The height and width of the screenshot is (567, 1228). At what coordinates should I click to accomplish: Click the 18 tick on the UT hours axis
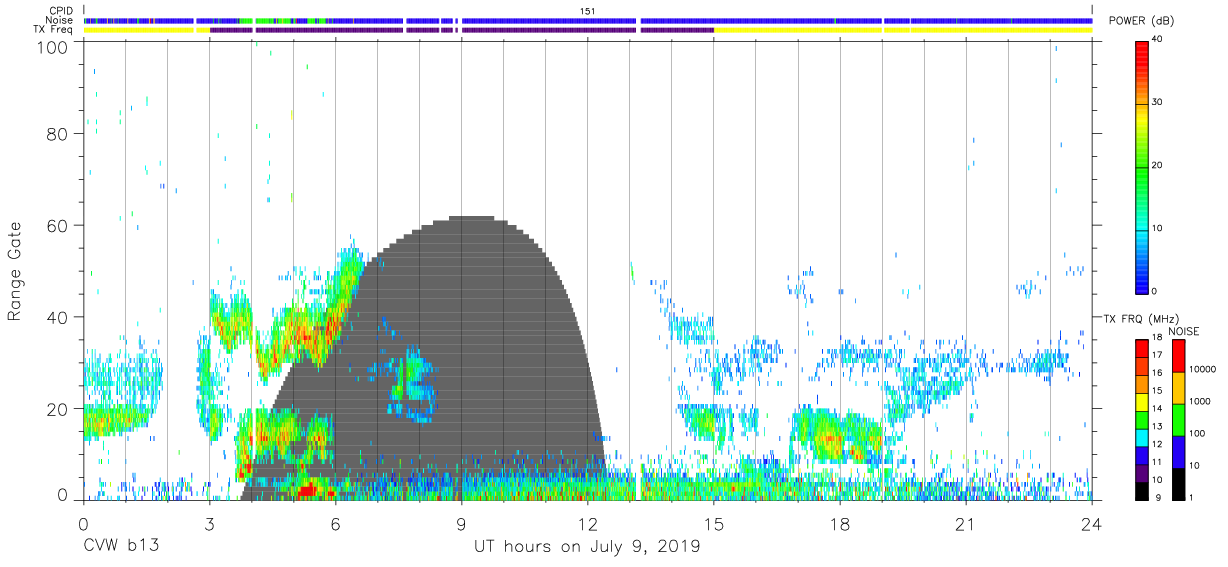pos(840,523)
